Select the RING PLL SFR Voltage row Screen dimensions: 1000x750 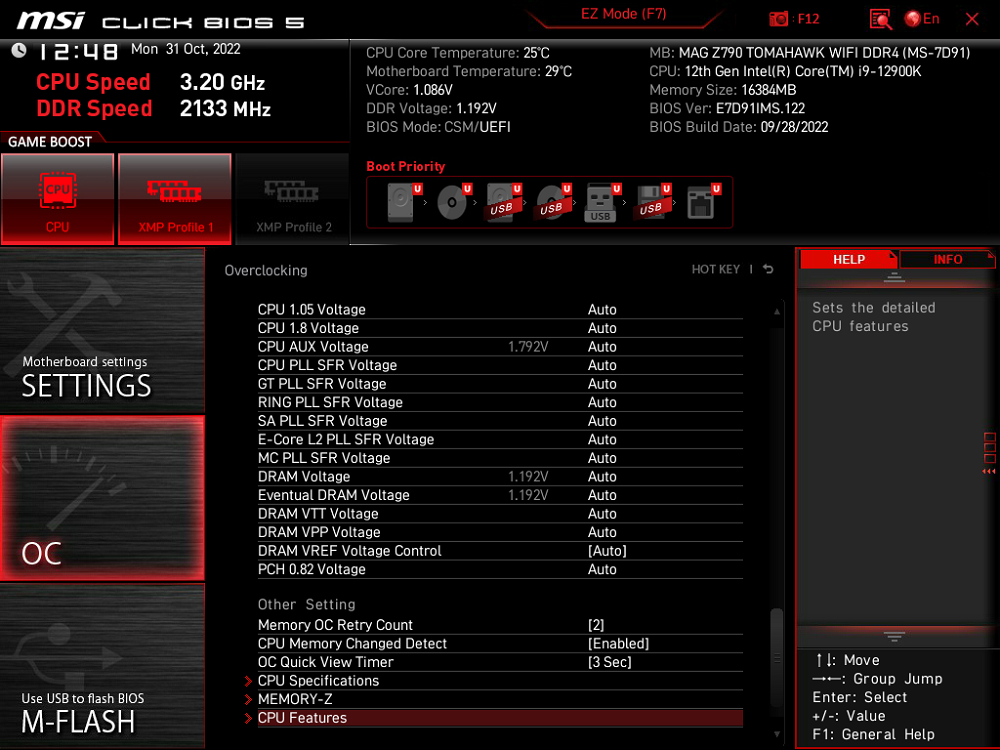point(500,402)
